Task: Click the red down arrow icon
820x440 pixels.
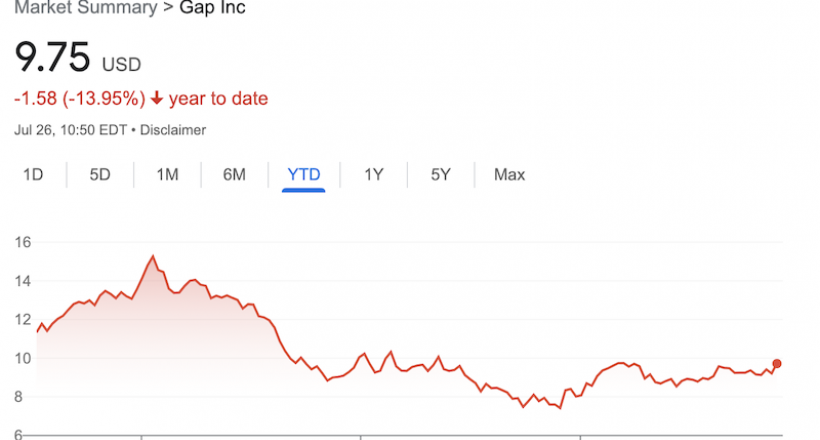Action: tap(157, 98)
